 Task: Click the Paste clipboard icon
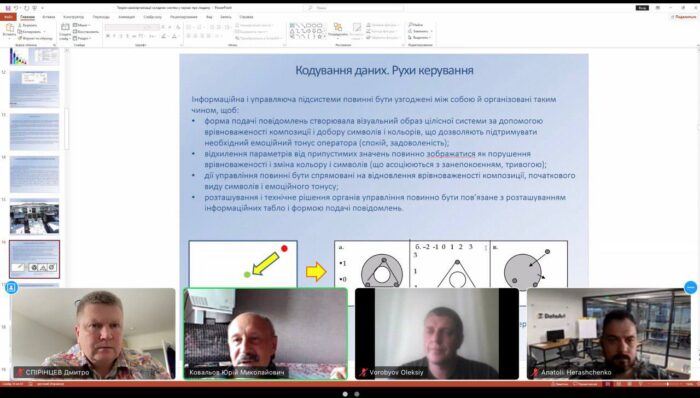tap(9, 28)
